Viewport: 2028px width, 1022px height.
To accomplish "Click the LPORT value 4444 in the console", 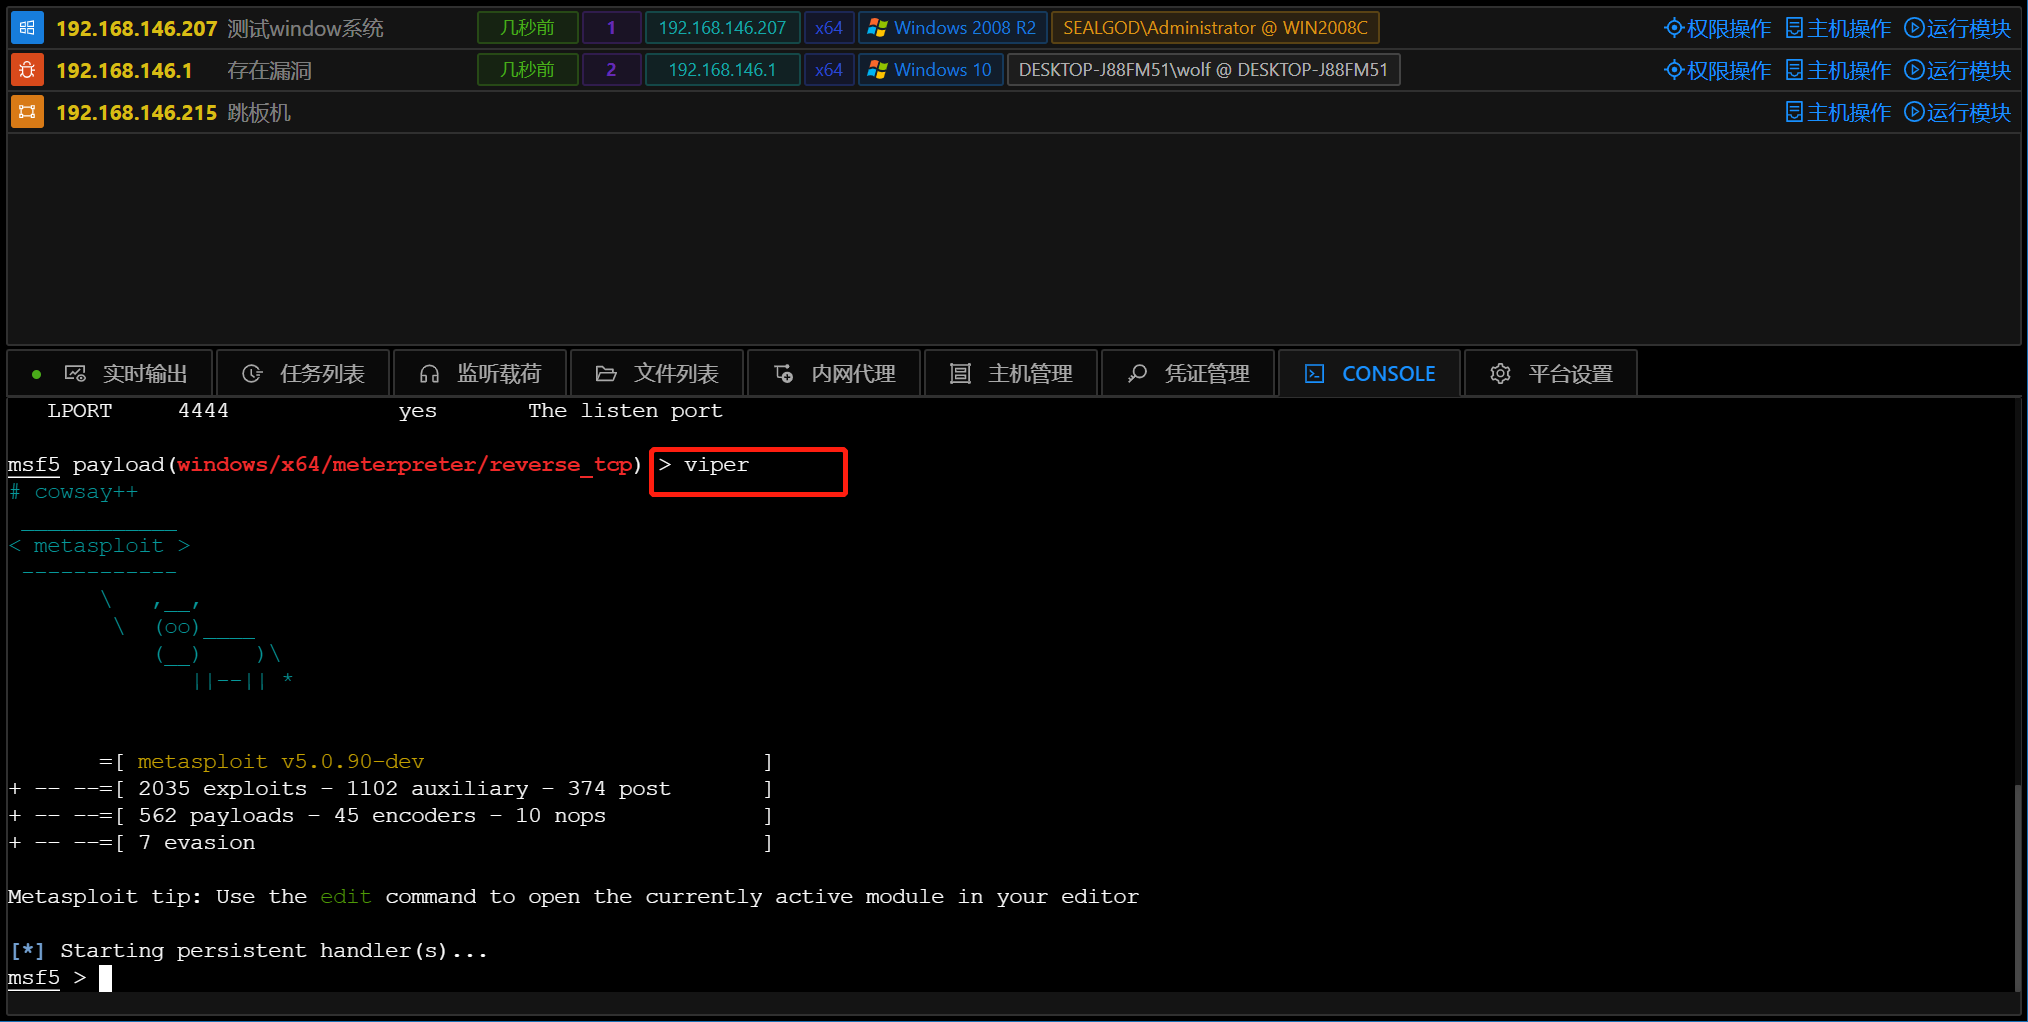I will tap(203, 411).
